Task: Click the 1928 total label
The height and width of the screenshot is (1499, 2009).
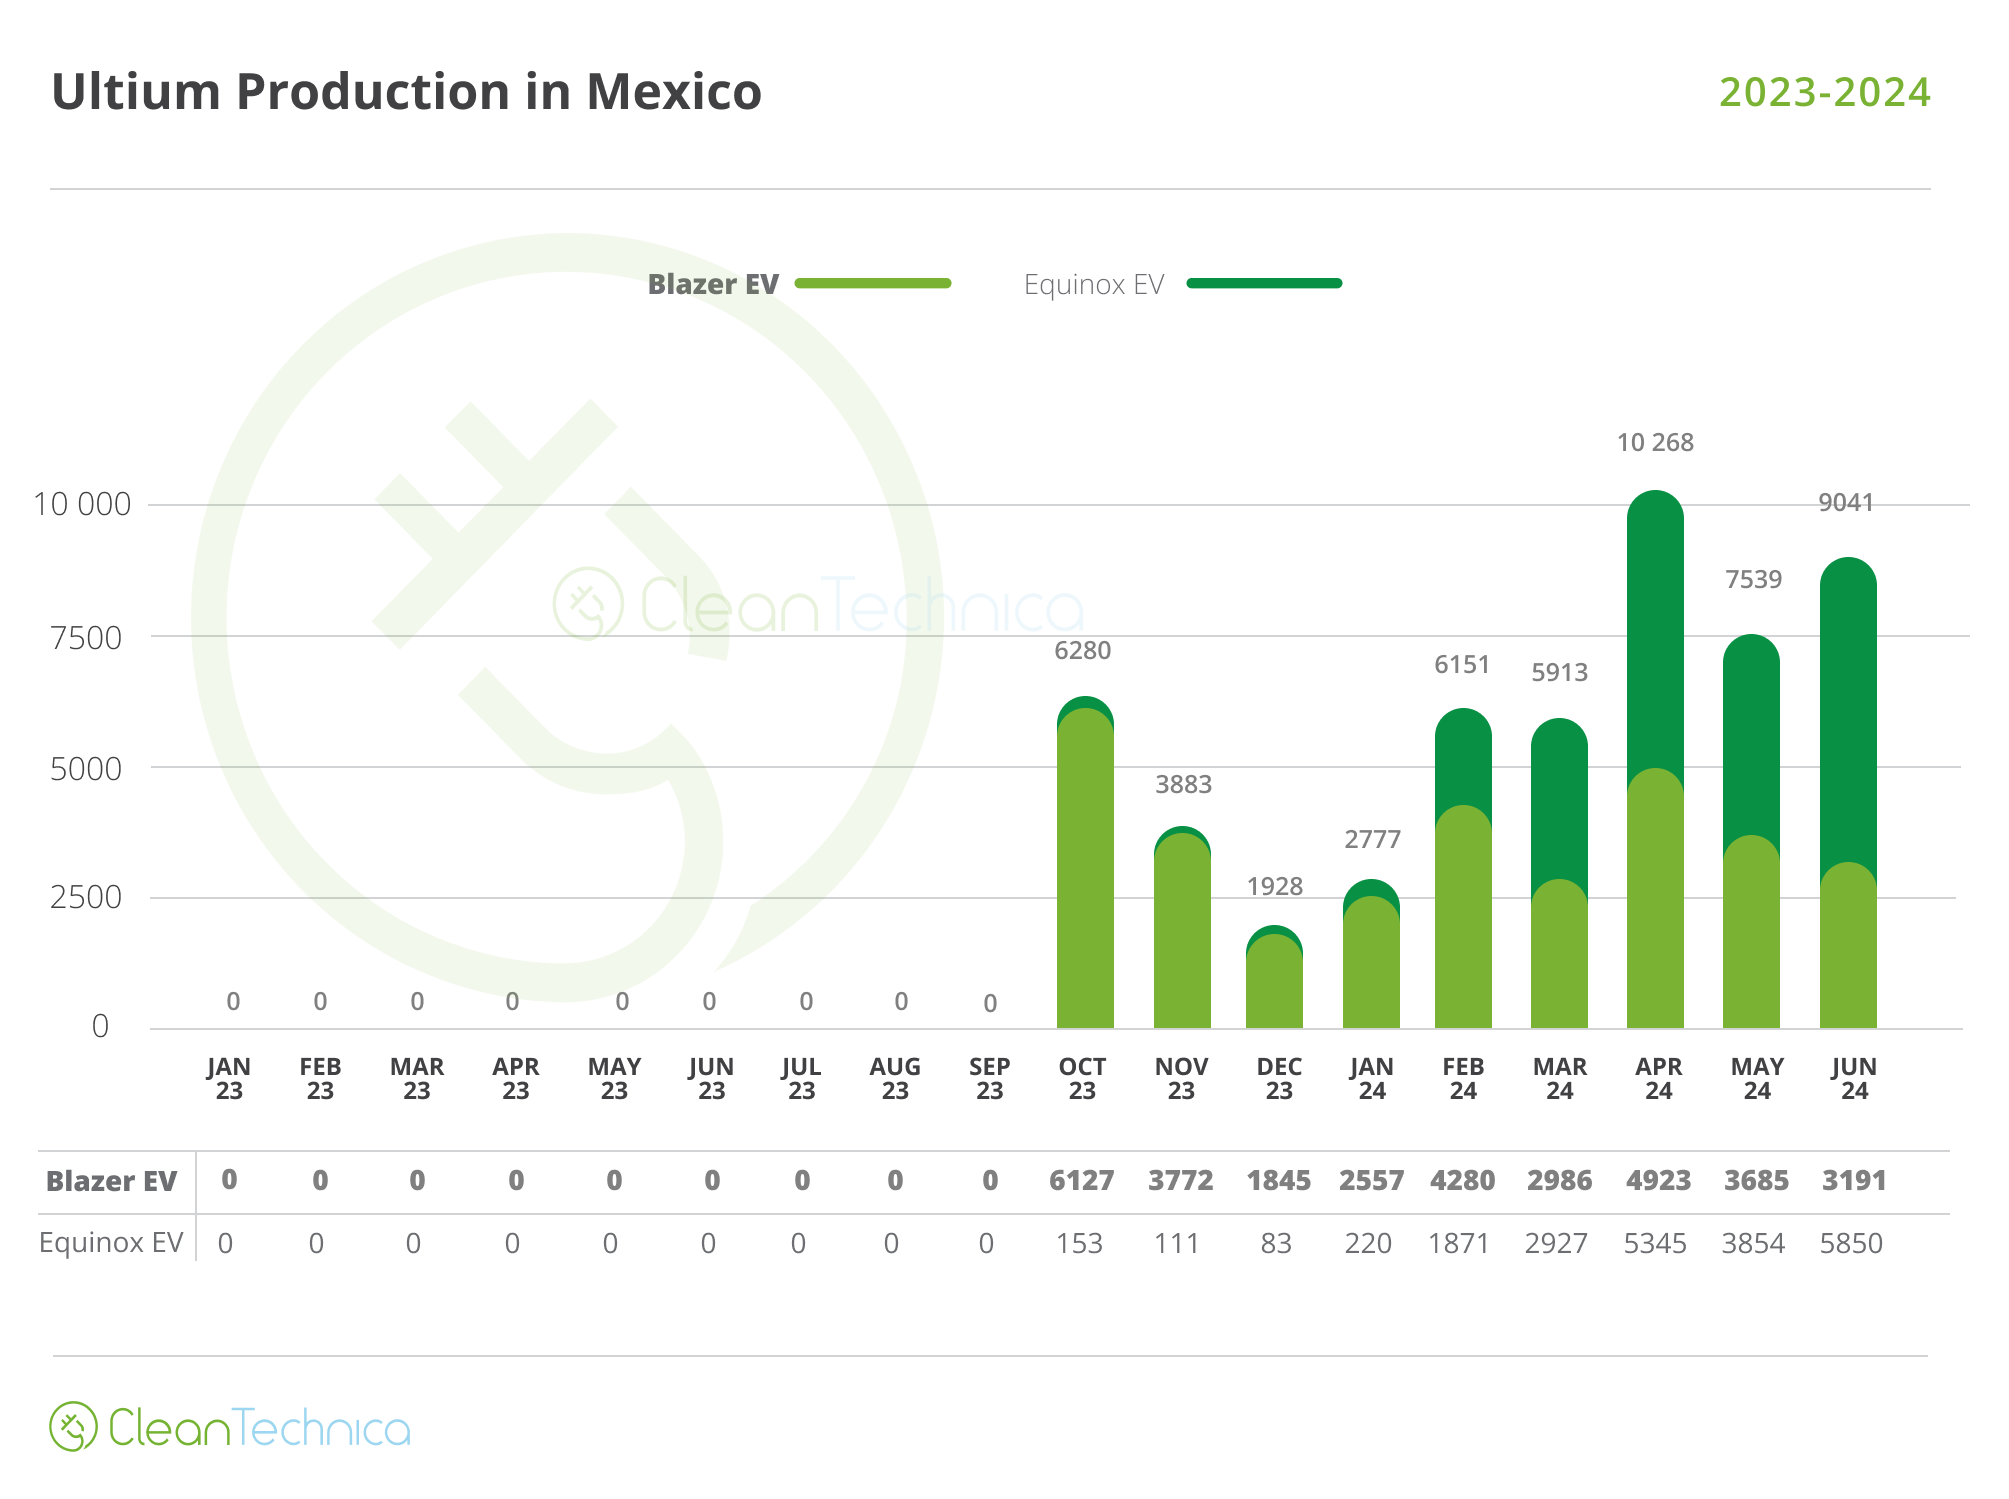Action: pos(1275,887)
